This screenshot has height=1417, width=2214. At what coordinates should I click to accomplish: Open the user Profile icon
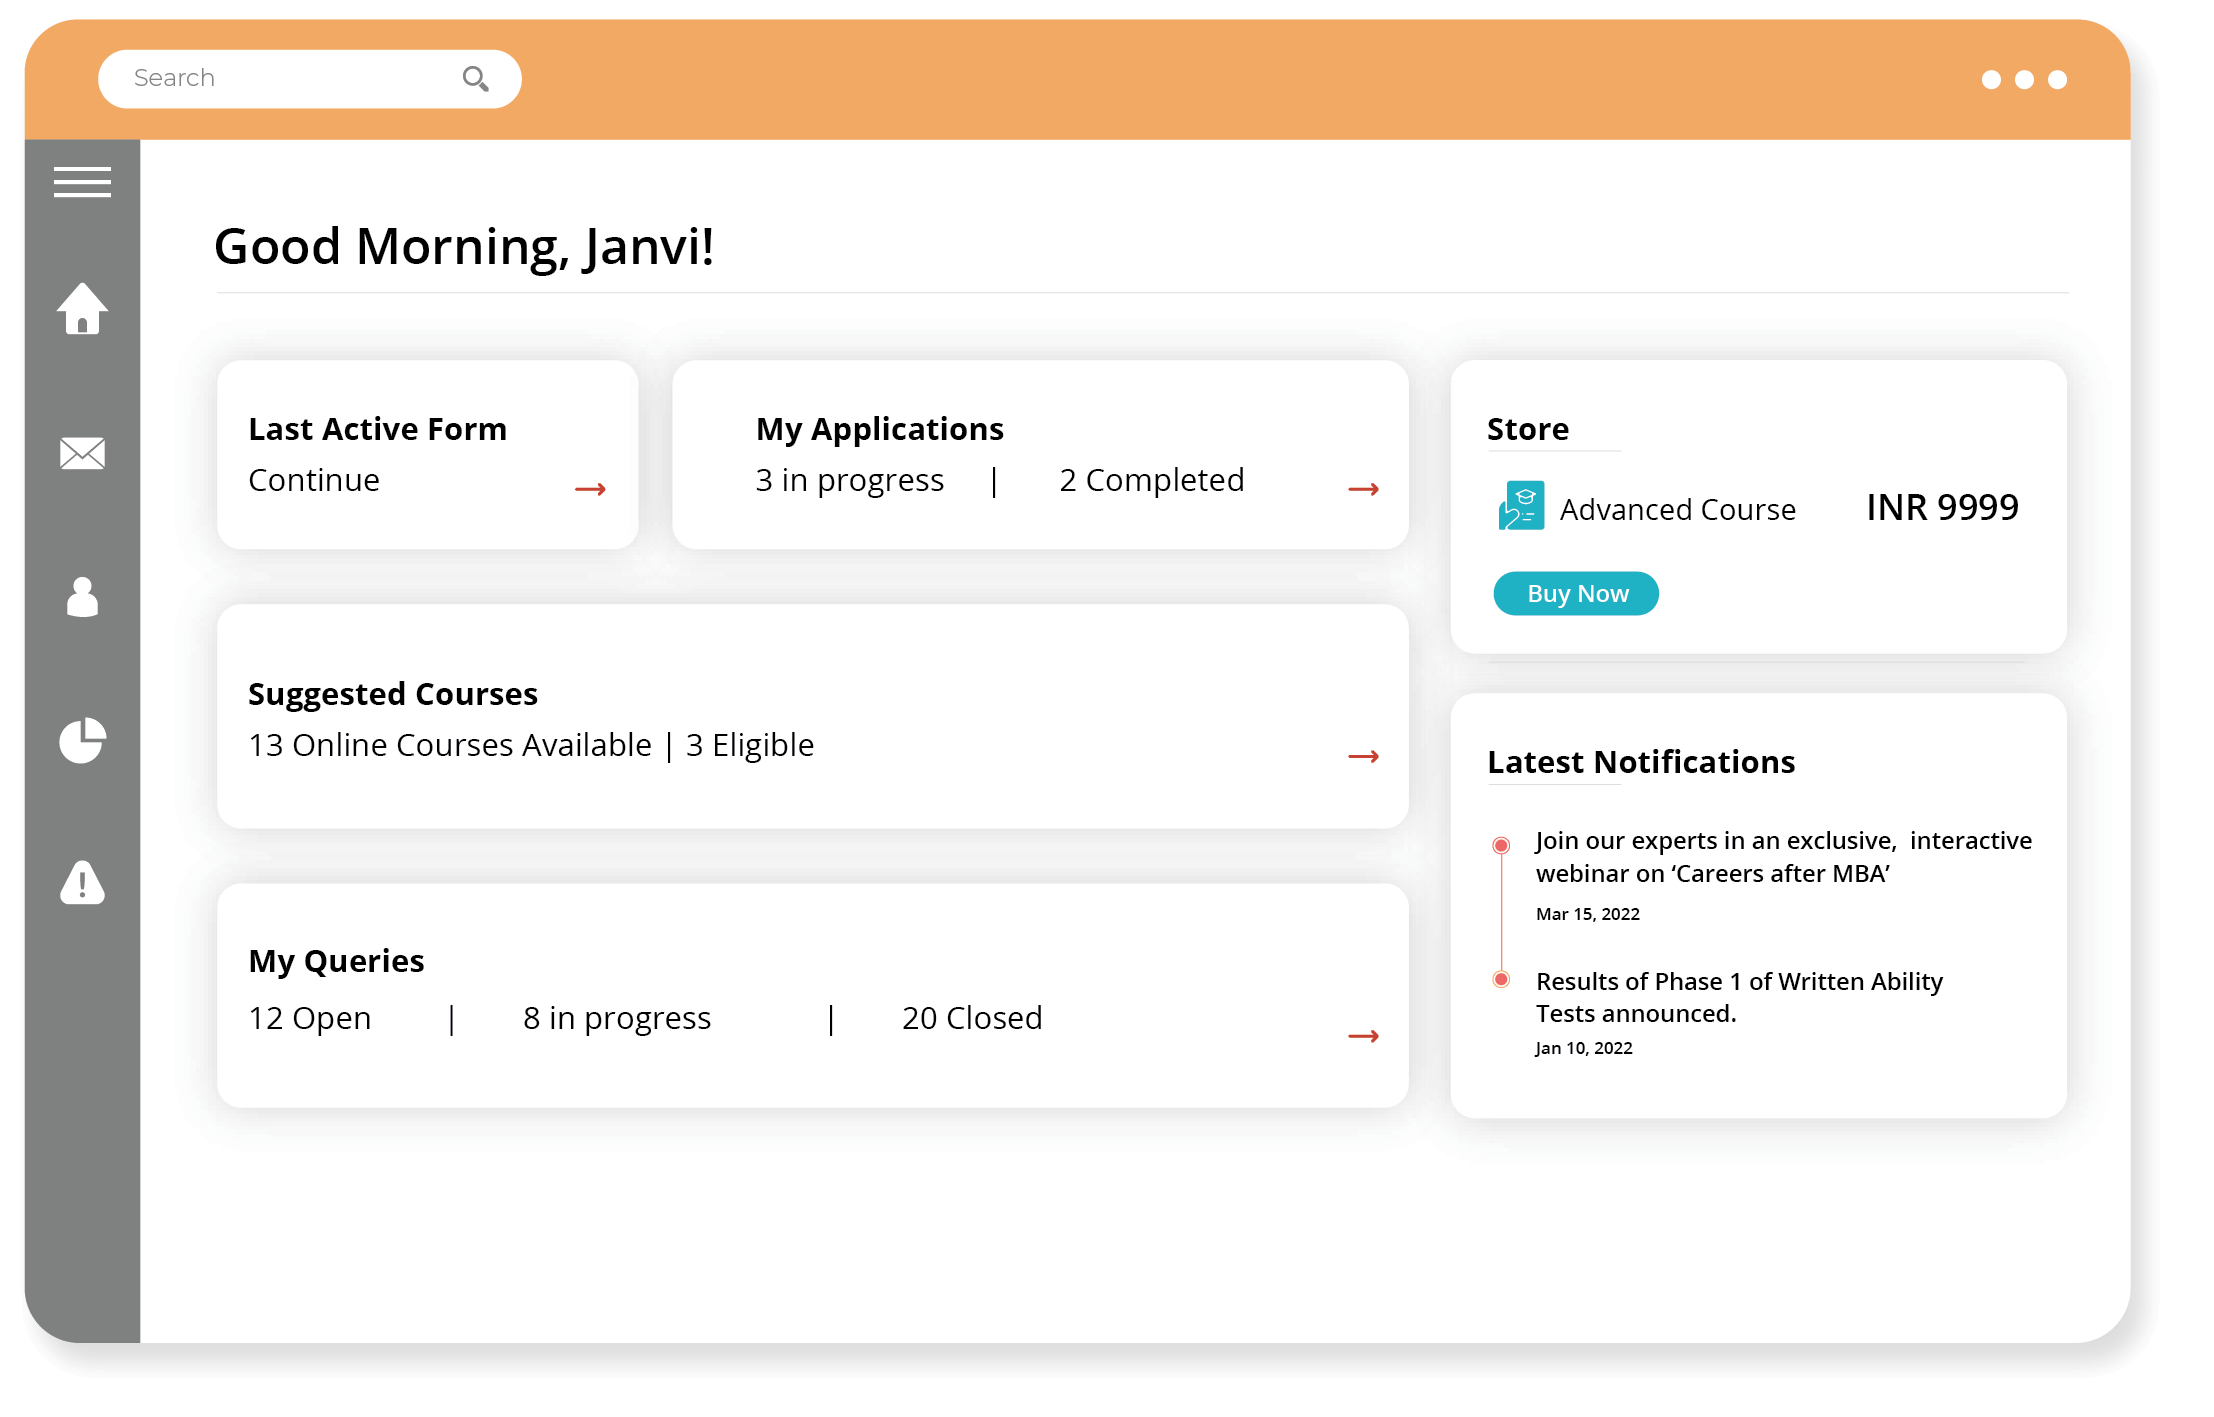(x=83, y=597)
